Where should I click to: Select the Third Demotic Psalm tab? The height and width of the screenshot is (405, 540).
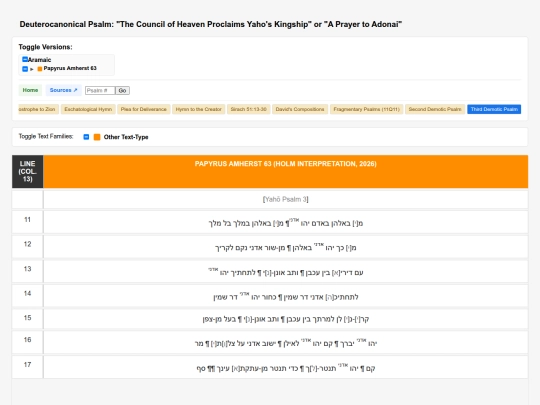click(494, 109)
